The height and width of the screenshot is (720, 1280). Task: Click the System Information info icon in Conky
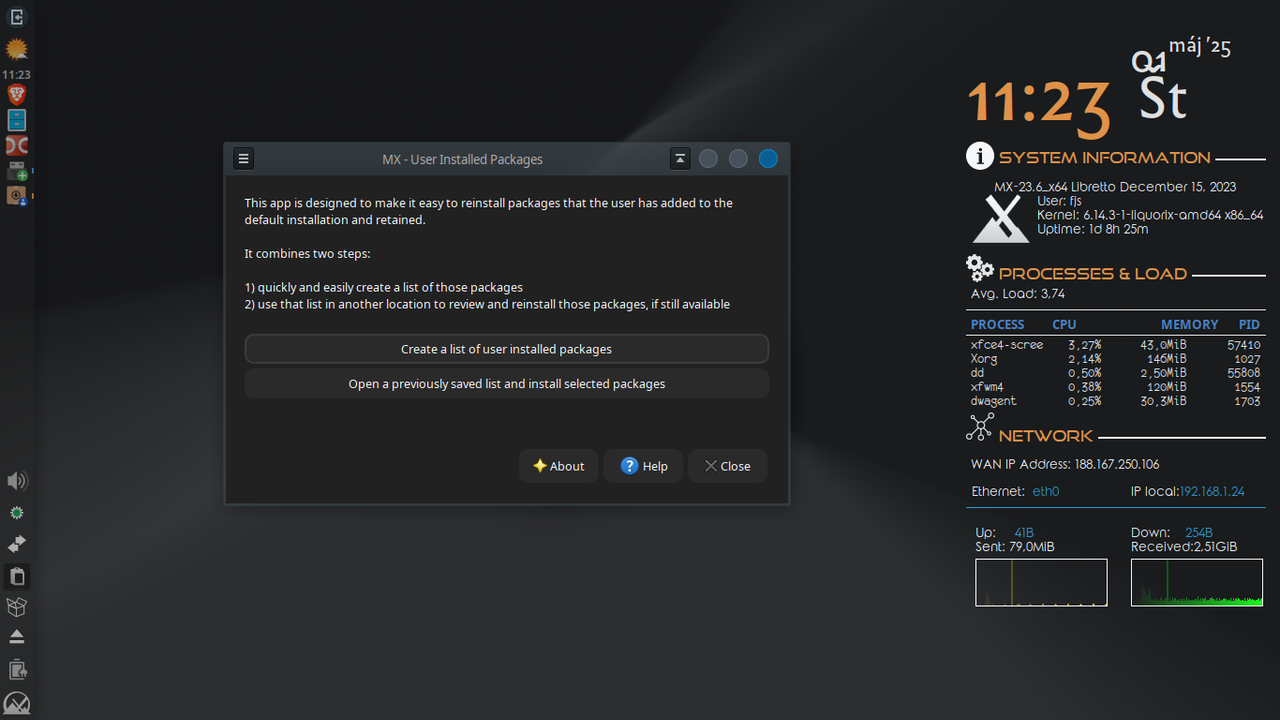(980, 156)
